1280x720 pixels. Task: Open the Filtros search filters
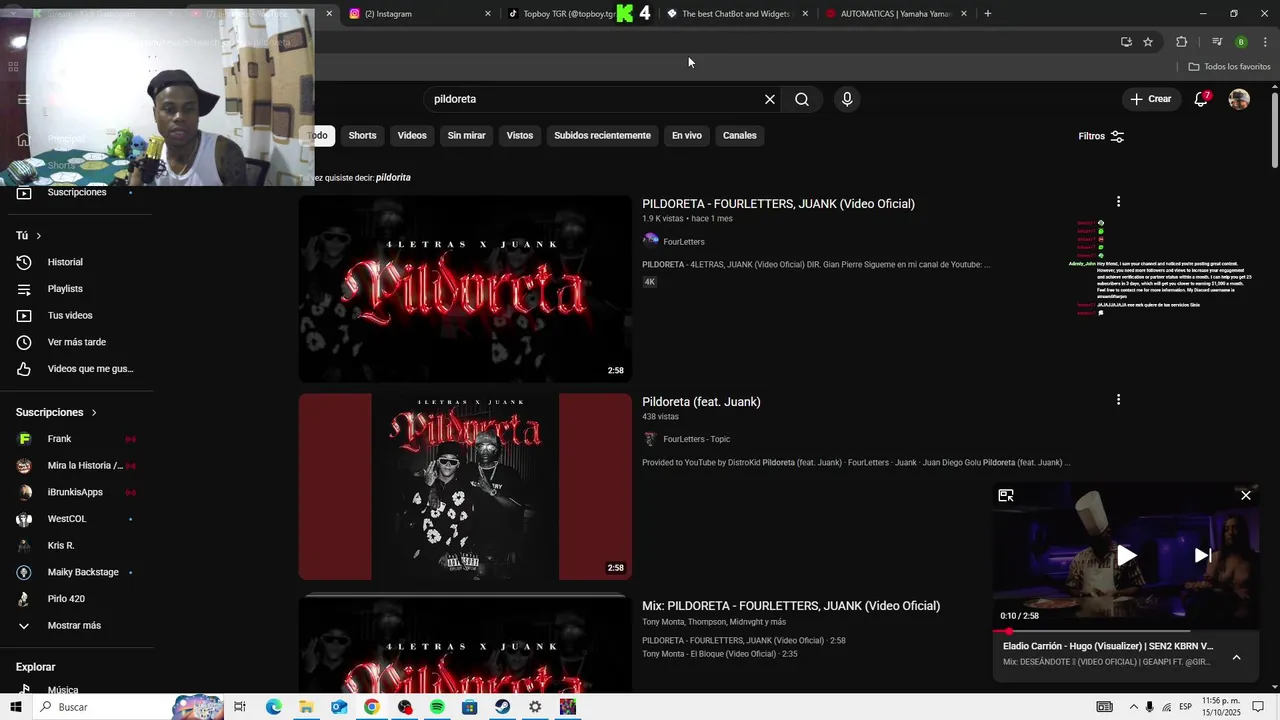click(1101, 136)
